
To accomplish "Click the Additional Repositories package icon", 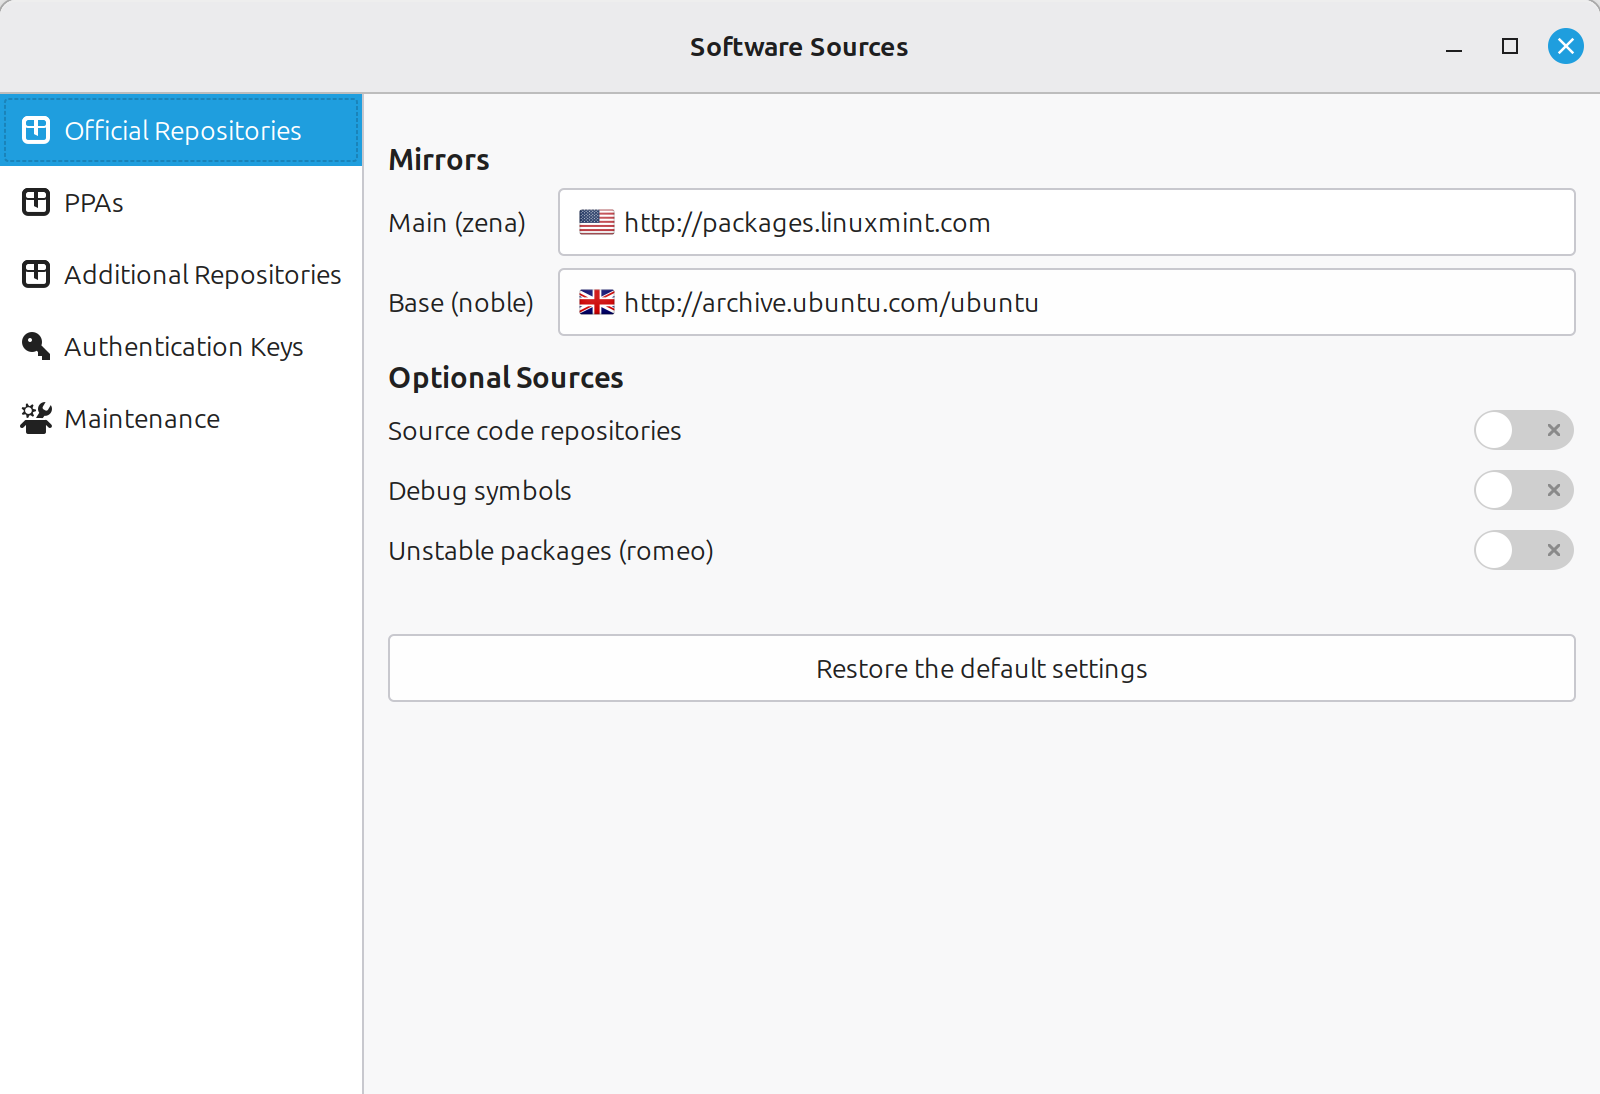I will click(x=36, y=274).
